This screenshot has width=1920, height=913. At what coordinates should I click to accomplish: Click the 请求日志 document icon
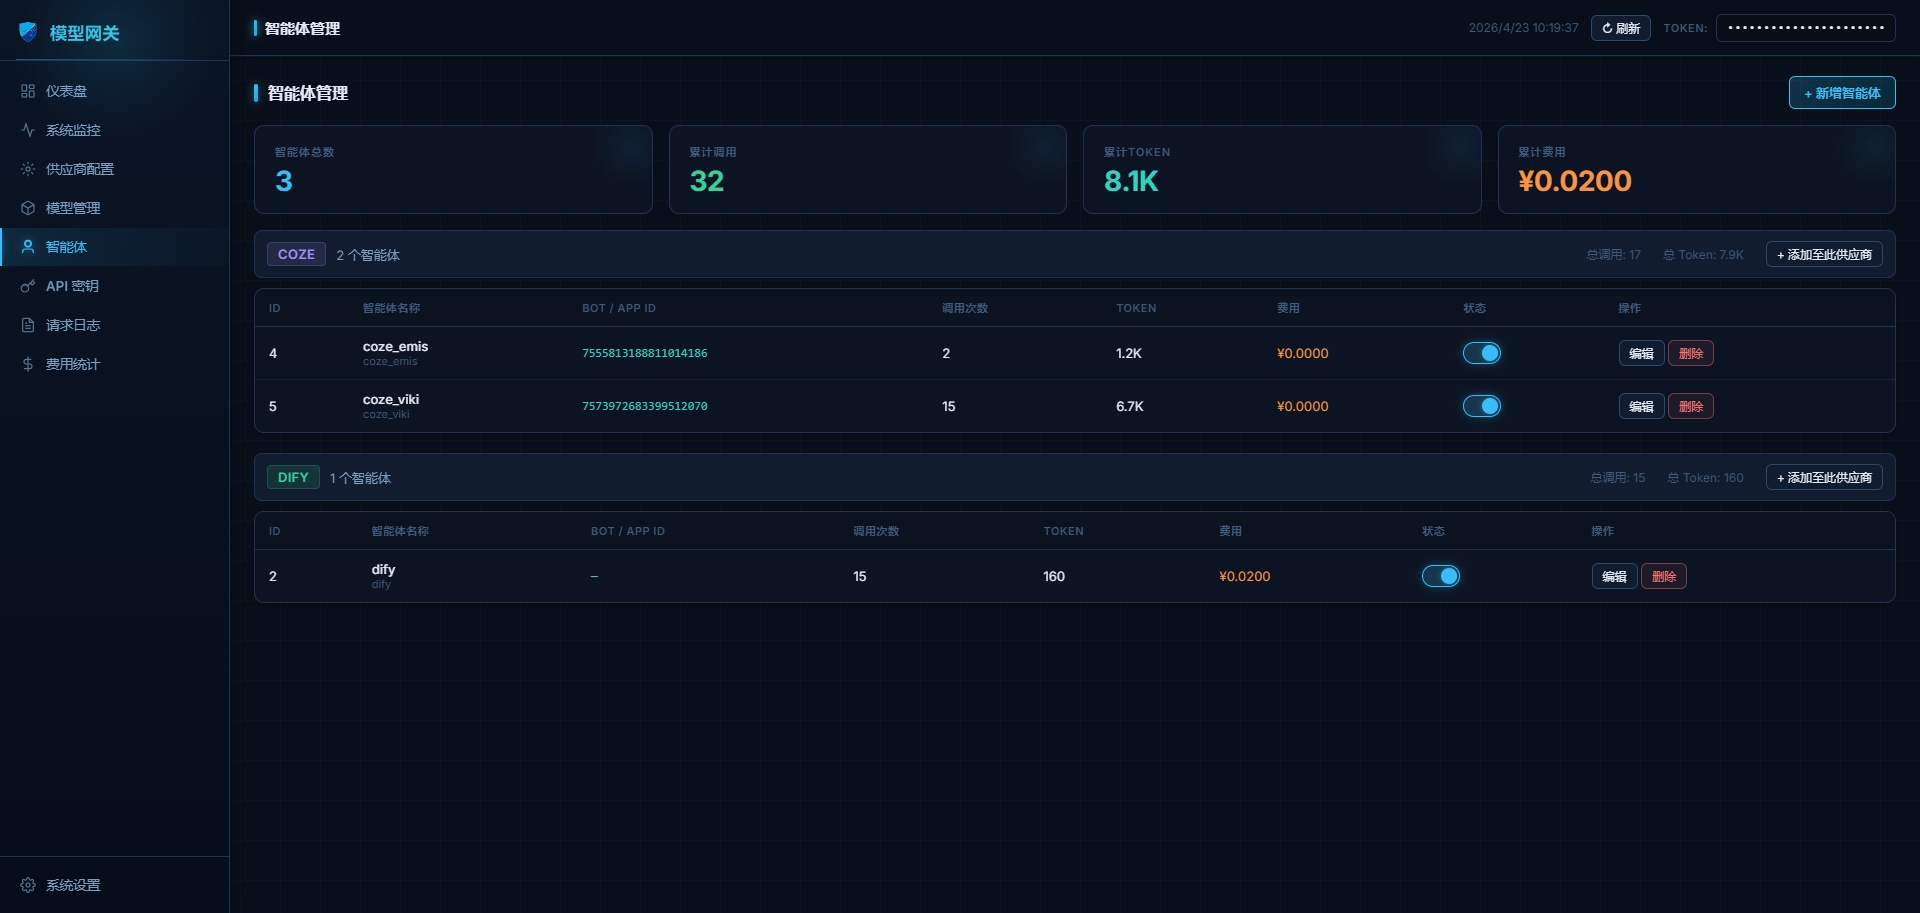coord(28,325)
